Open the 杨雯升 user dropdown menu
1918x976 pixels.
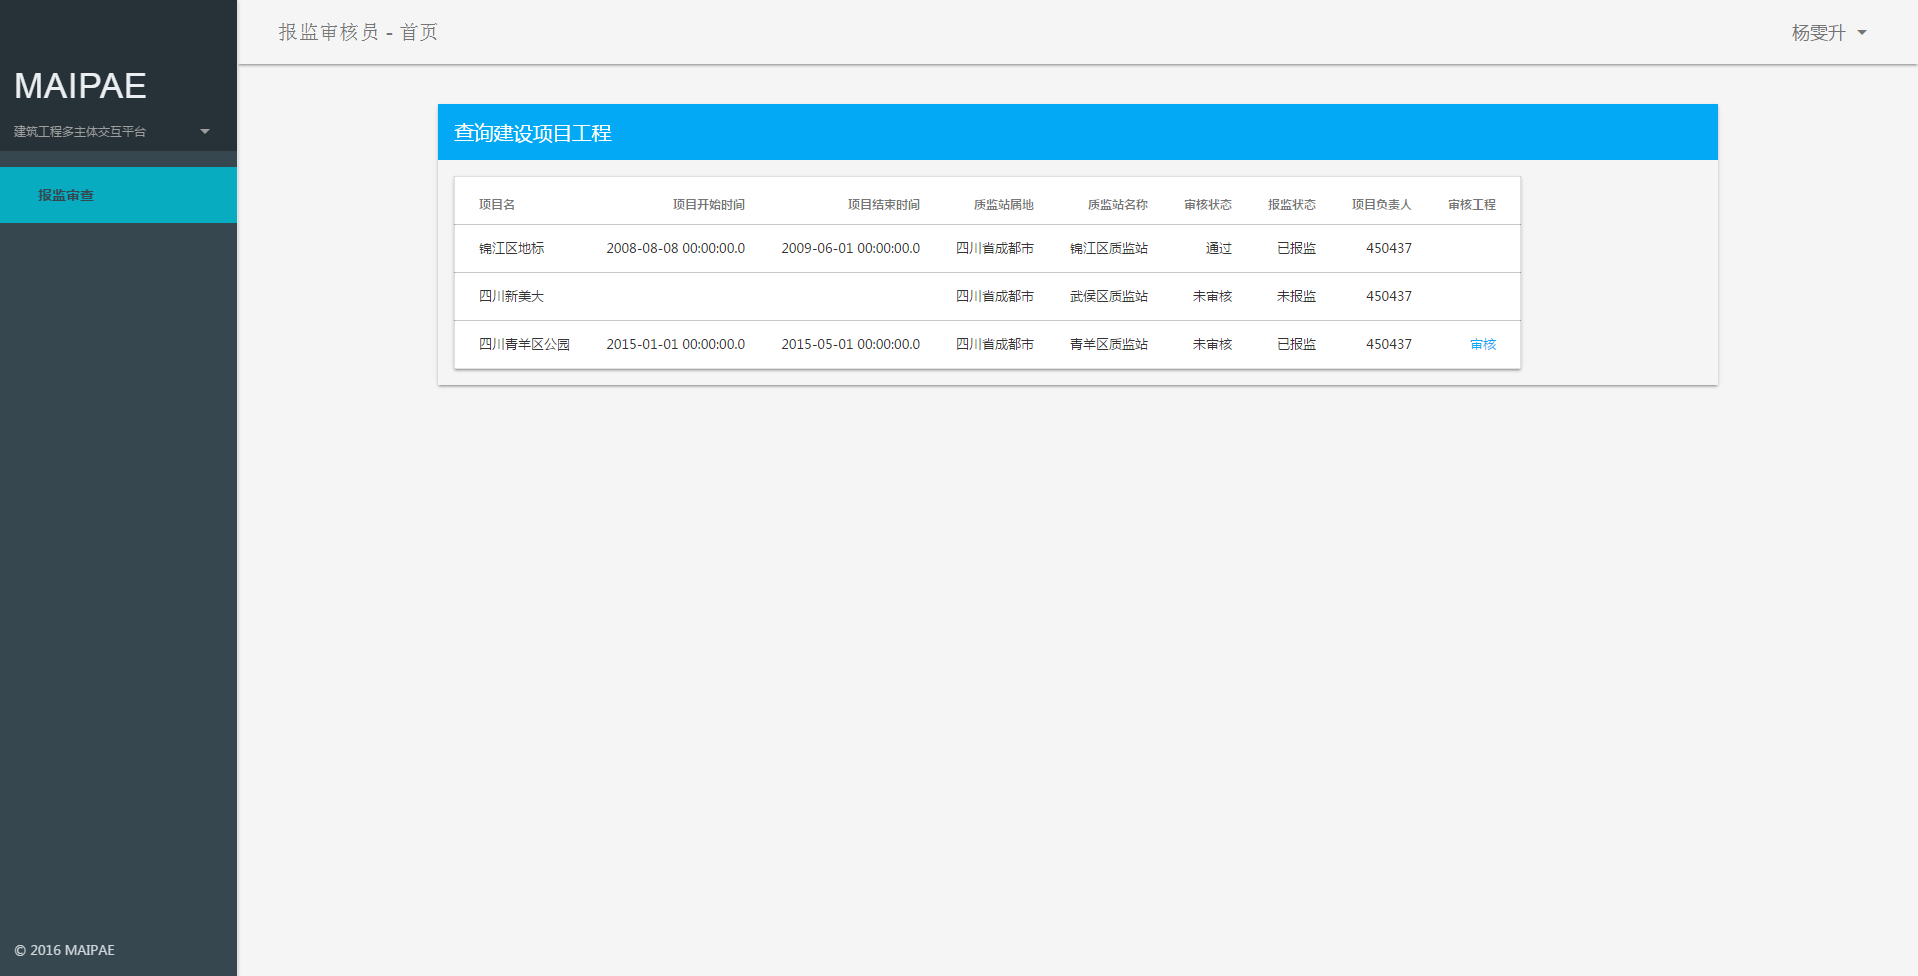coord(1828,33)
